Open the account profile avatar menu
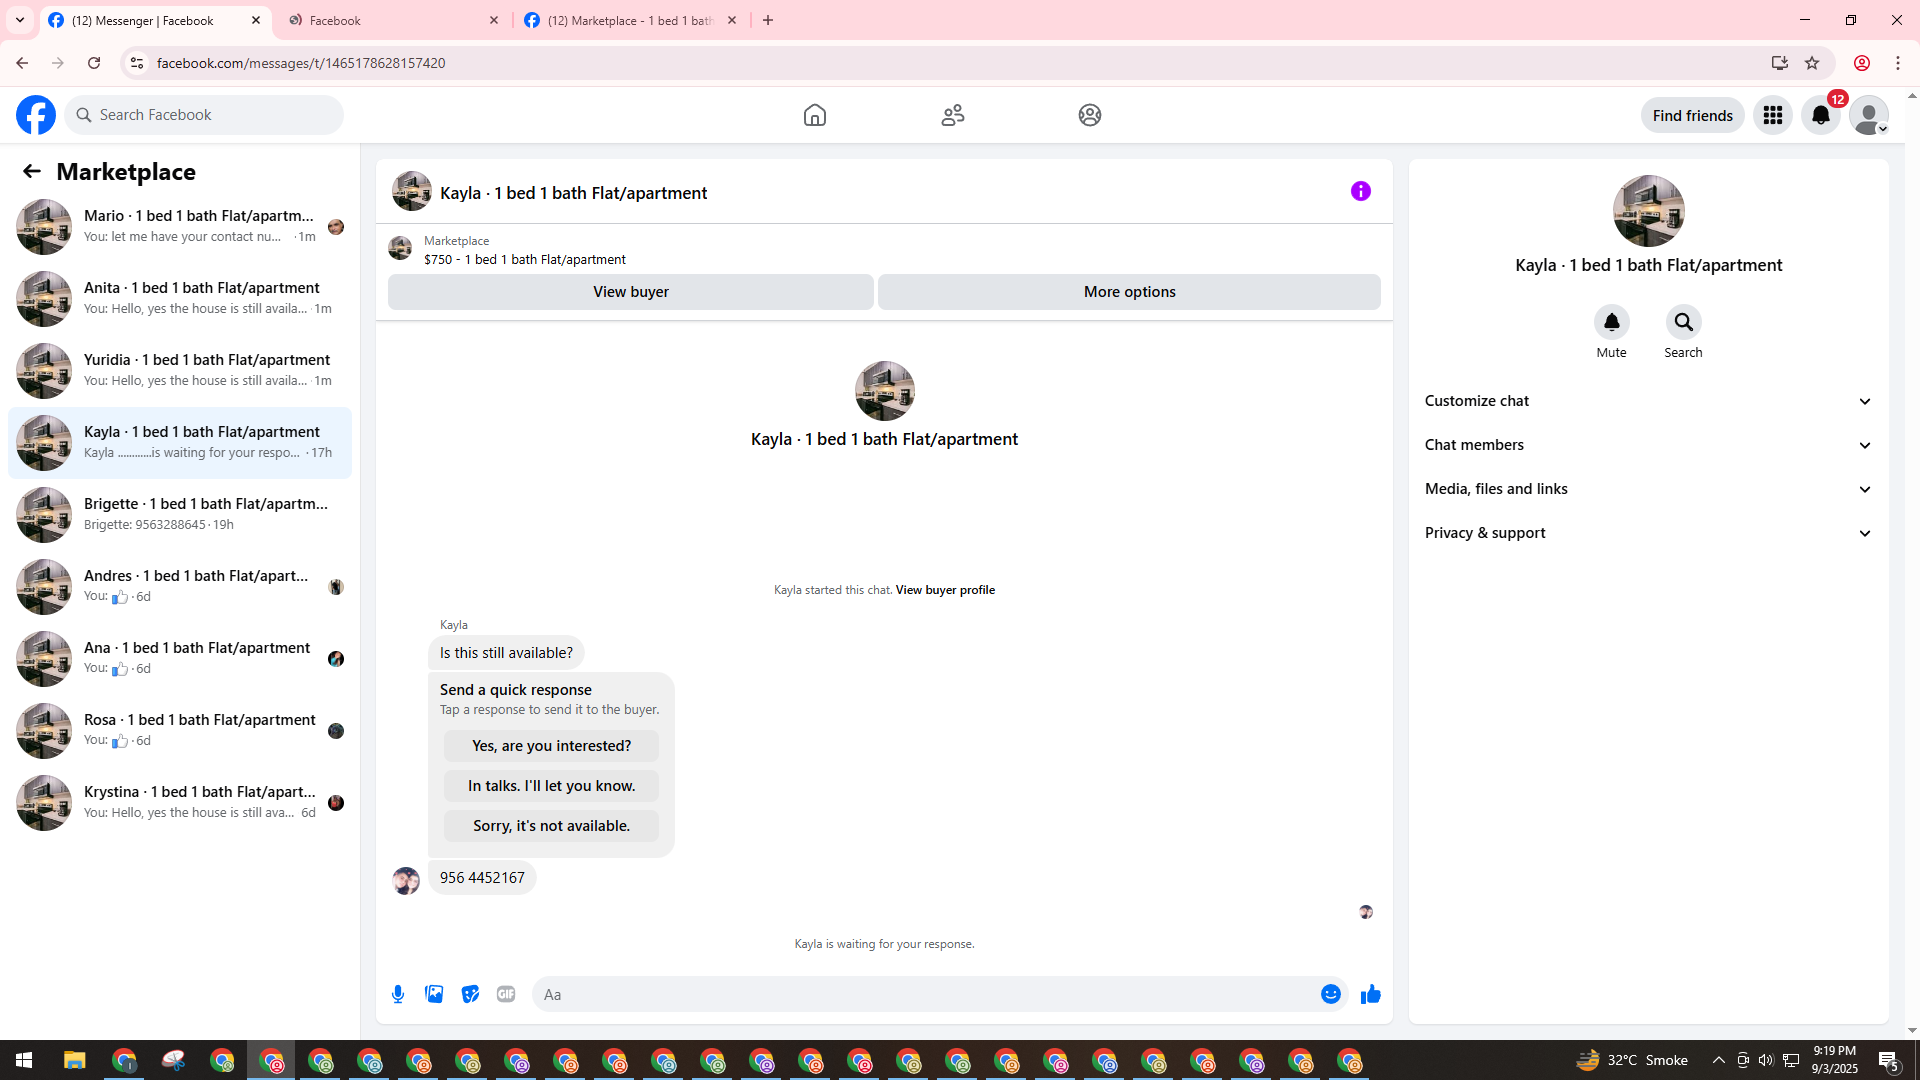 (1869, 115)
